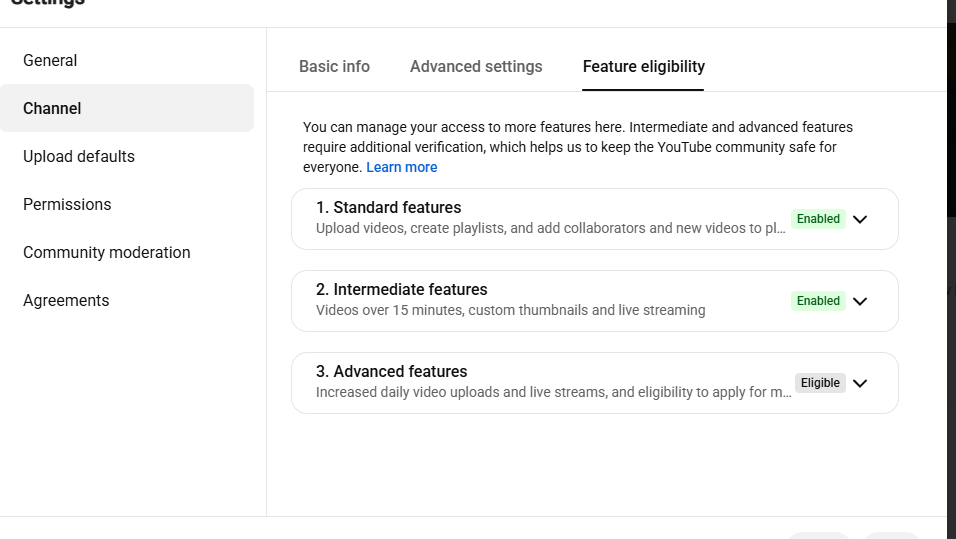Select Channel in the settings sidebar
956x539 pixels.
(x=127, y=108)
